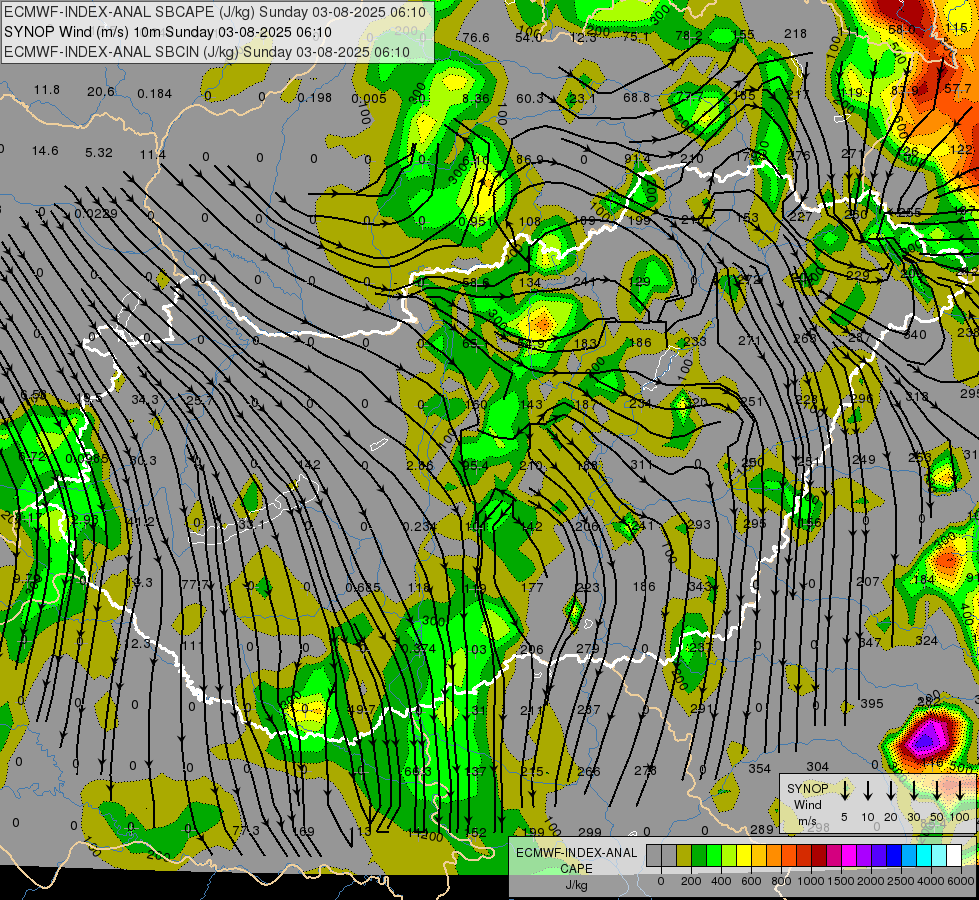979x900 pixels.
Task: Click map value '8.36'
Action: [476, 99]
